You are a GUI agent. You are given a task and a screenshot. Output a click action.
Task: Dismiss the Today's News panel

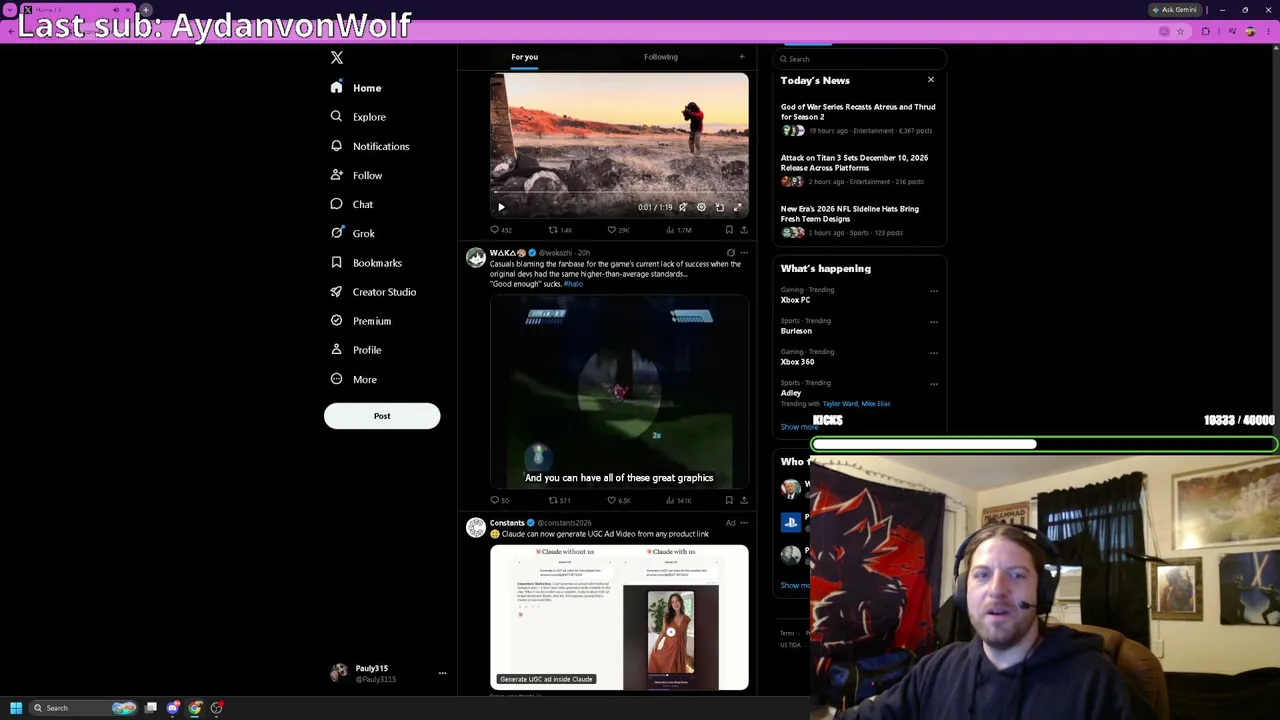(930, 80)
